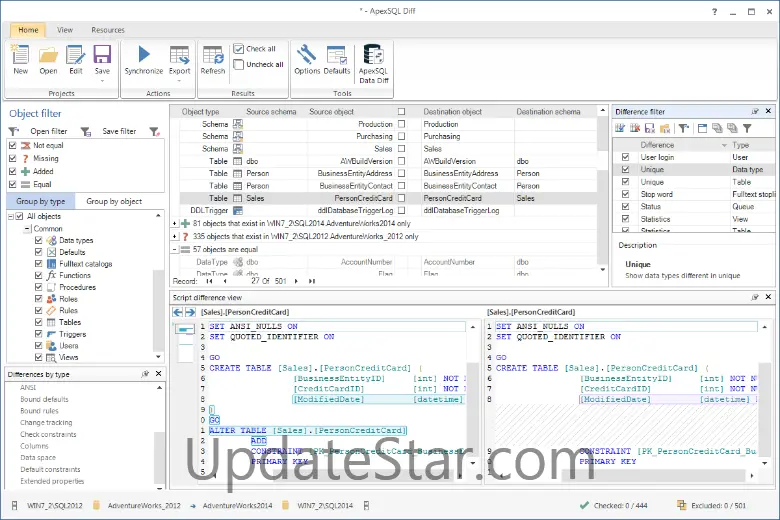780x520 pixels.
Task: Click the window layout icon in Difference filter
Action: click(x=702, y=128)
